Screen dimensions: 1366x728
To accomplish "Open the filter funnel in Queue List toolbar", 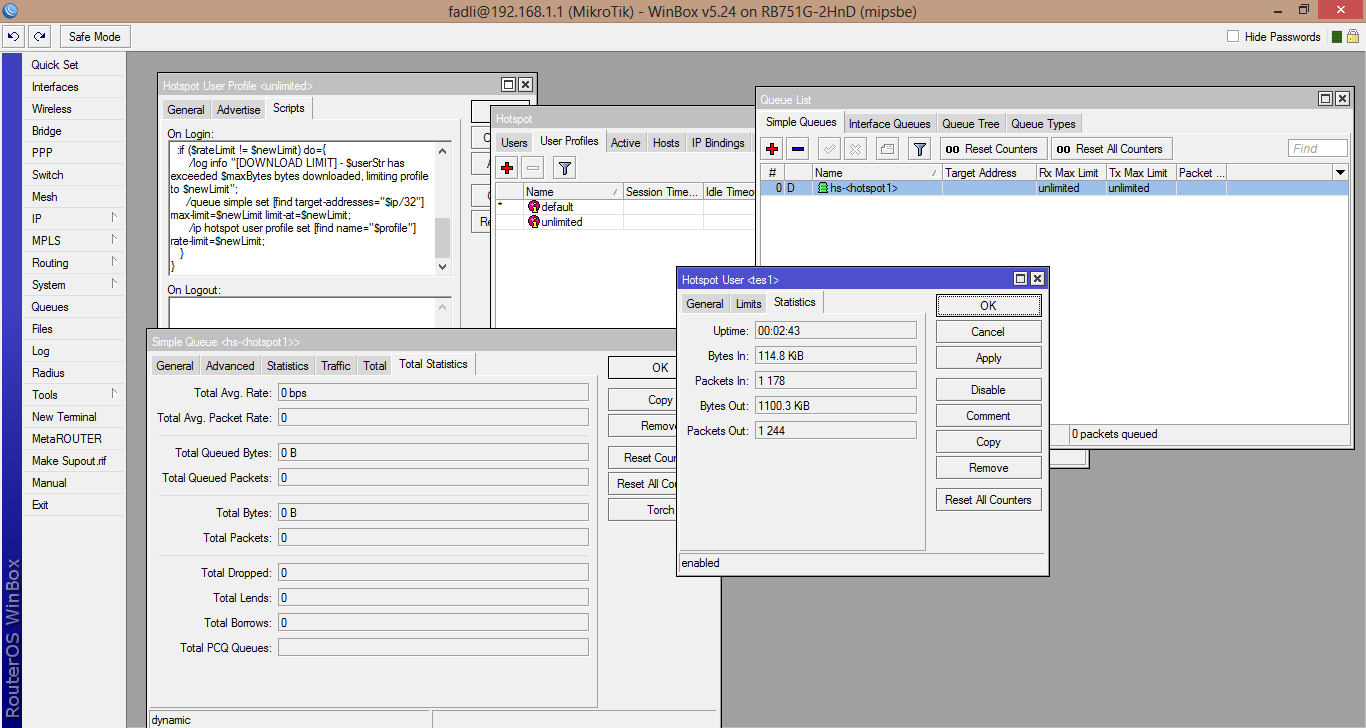I will (x=920, y=148).
